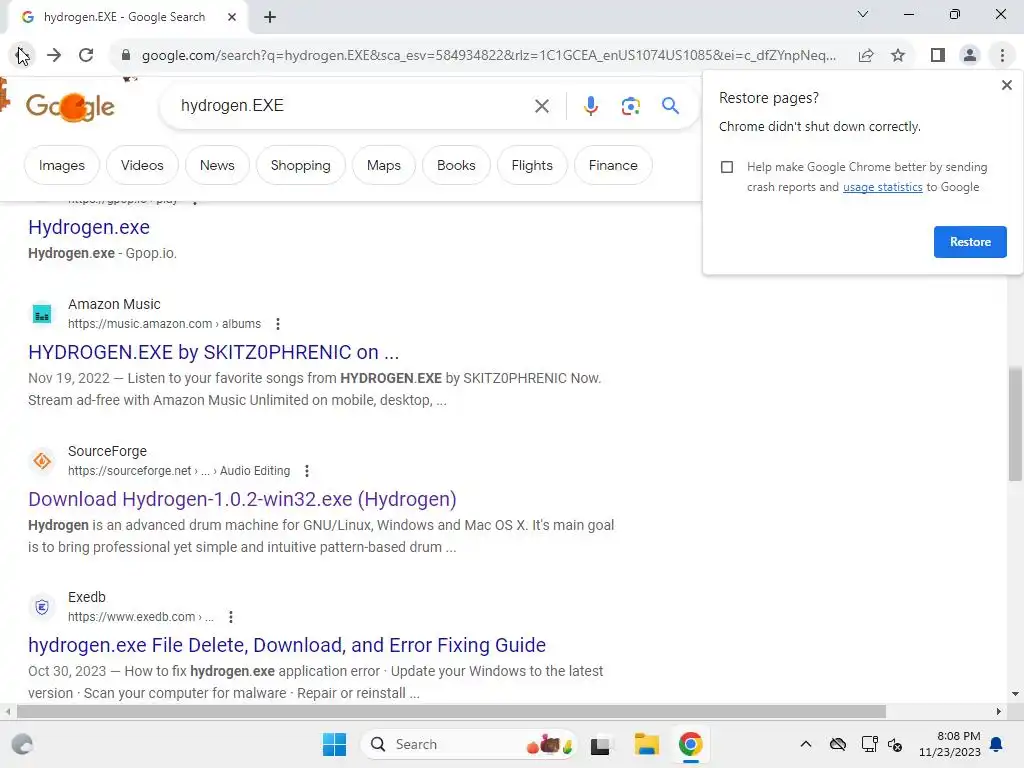Viewport: 1024px width, 768px height.
Task: Switch to News results
Action: pos(217,166)
